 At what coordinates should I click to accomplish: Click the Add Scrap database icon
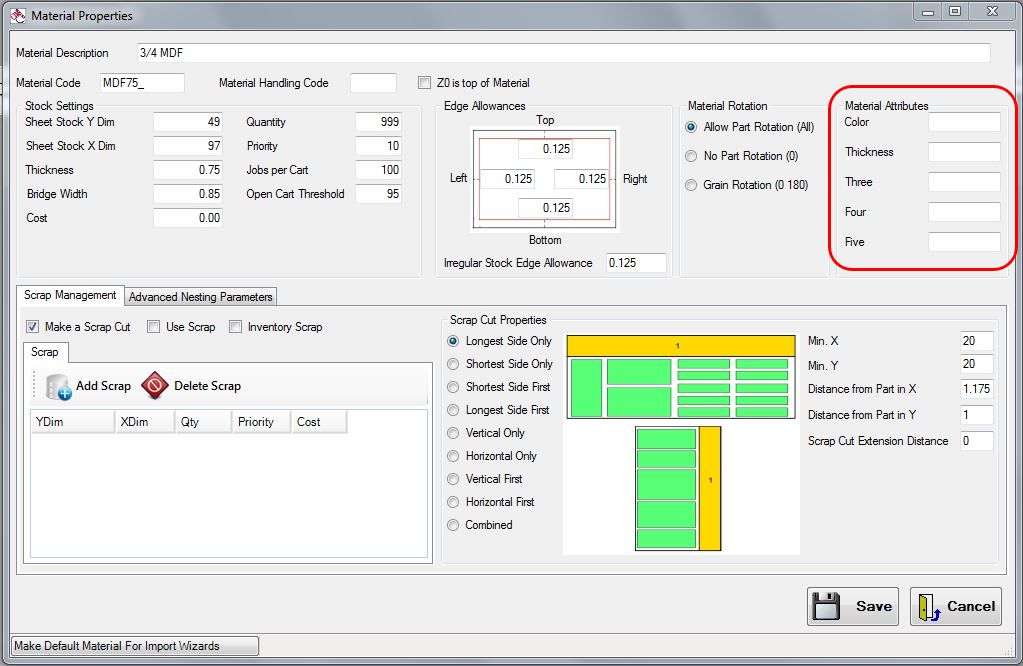tap(59, 386)
